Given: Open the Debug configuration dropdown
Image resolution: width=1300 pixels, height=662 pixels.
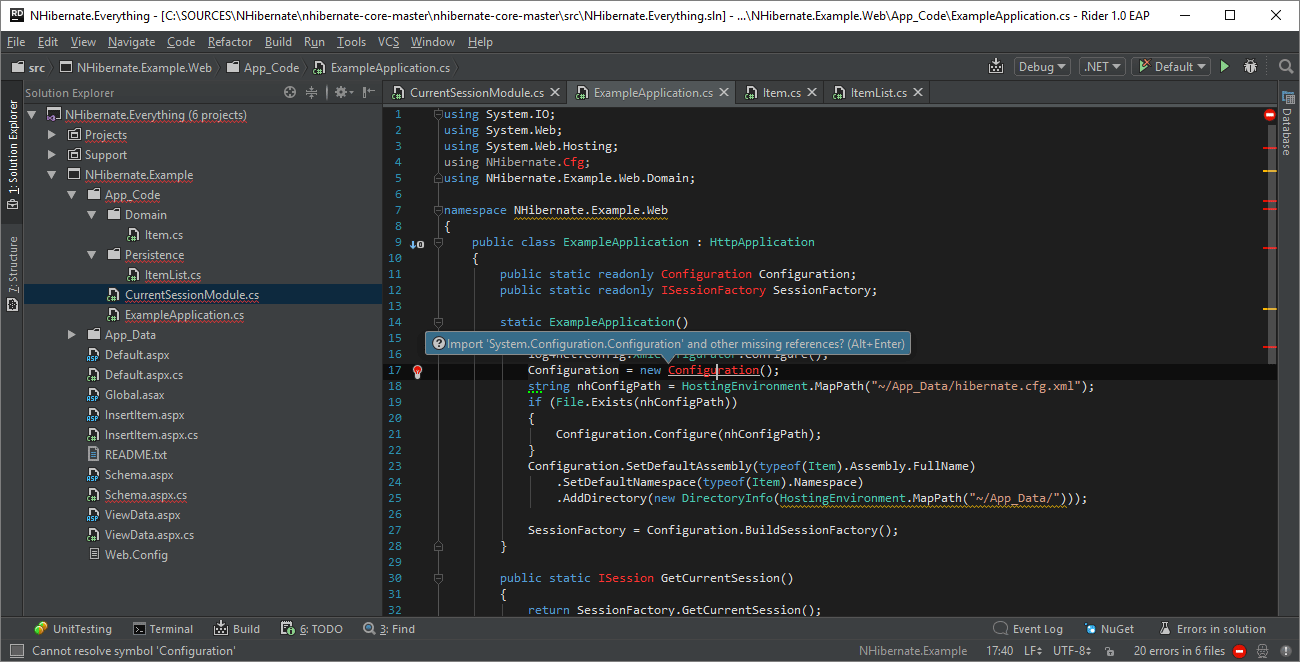Looking at the screenshot, I should point(1041,67).
